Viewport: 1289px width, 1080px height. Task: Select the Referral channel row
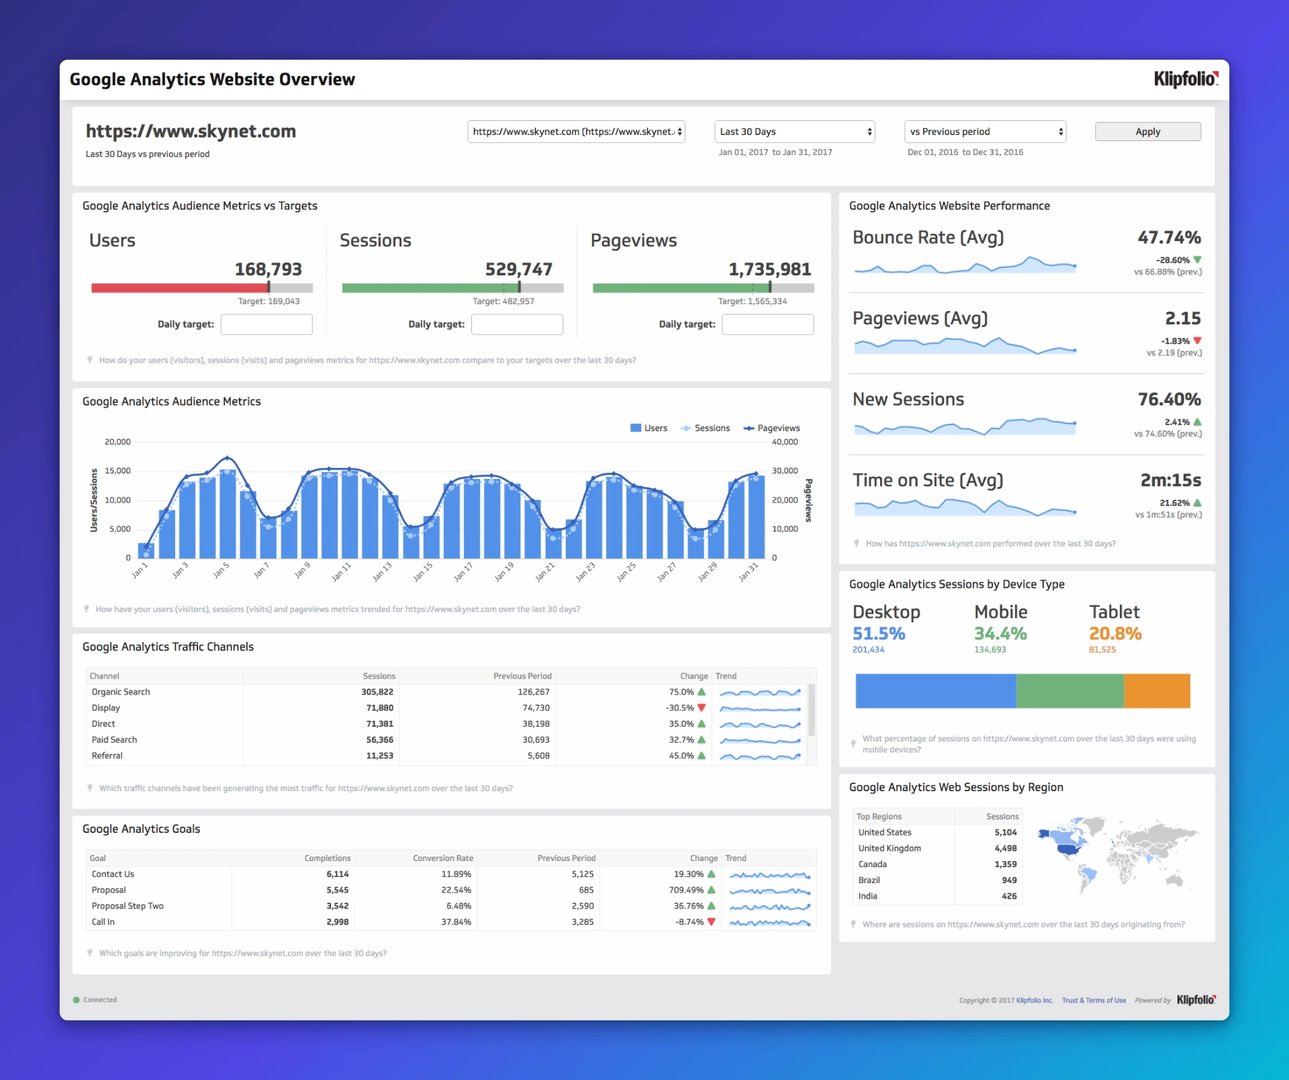446,756
